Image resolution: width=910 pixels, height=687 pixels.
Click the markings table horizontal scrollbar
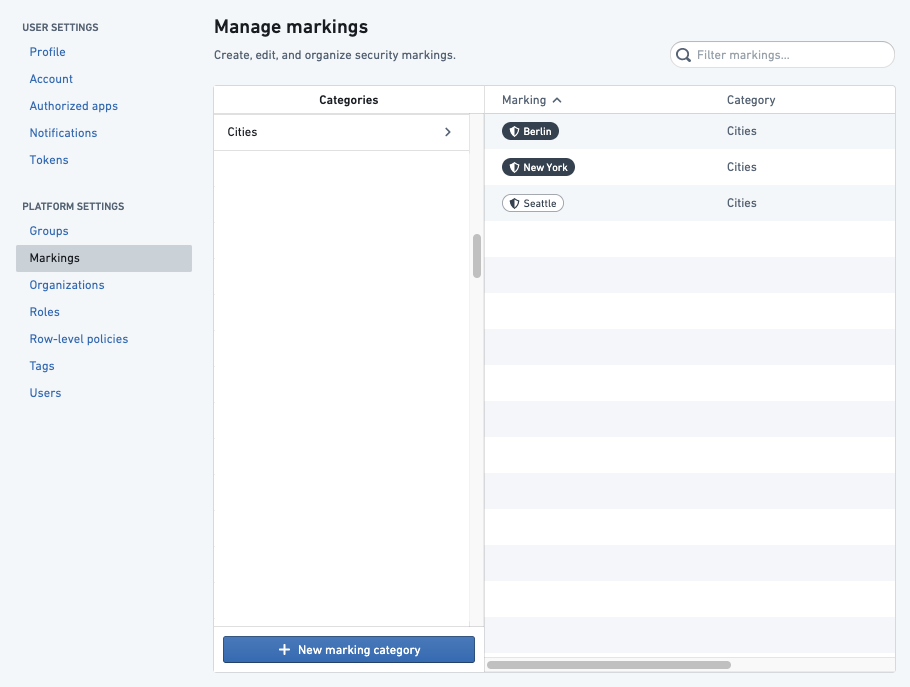pos(609,665)
